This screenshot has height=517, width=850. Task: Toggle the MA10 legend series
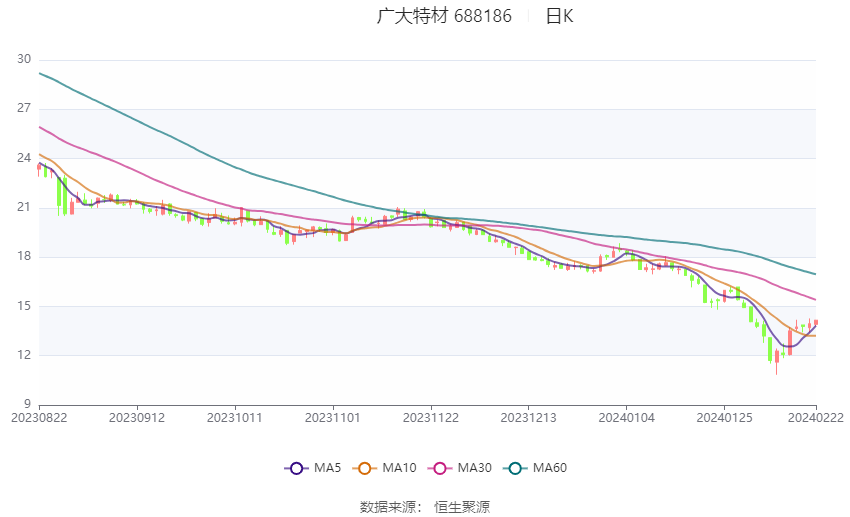coord(384,468)
